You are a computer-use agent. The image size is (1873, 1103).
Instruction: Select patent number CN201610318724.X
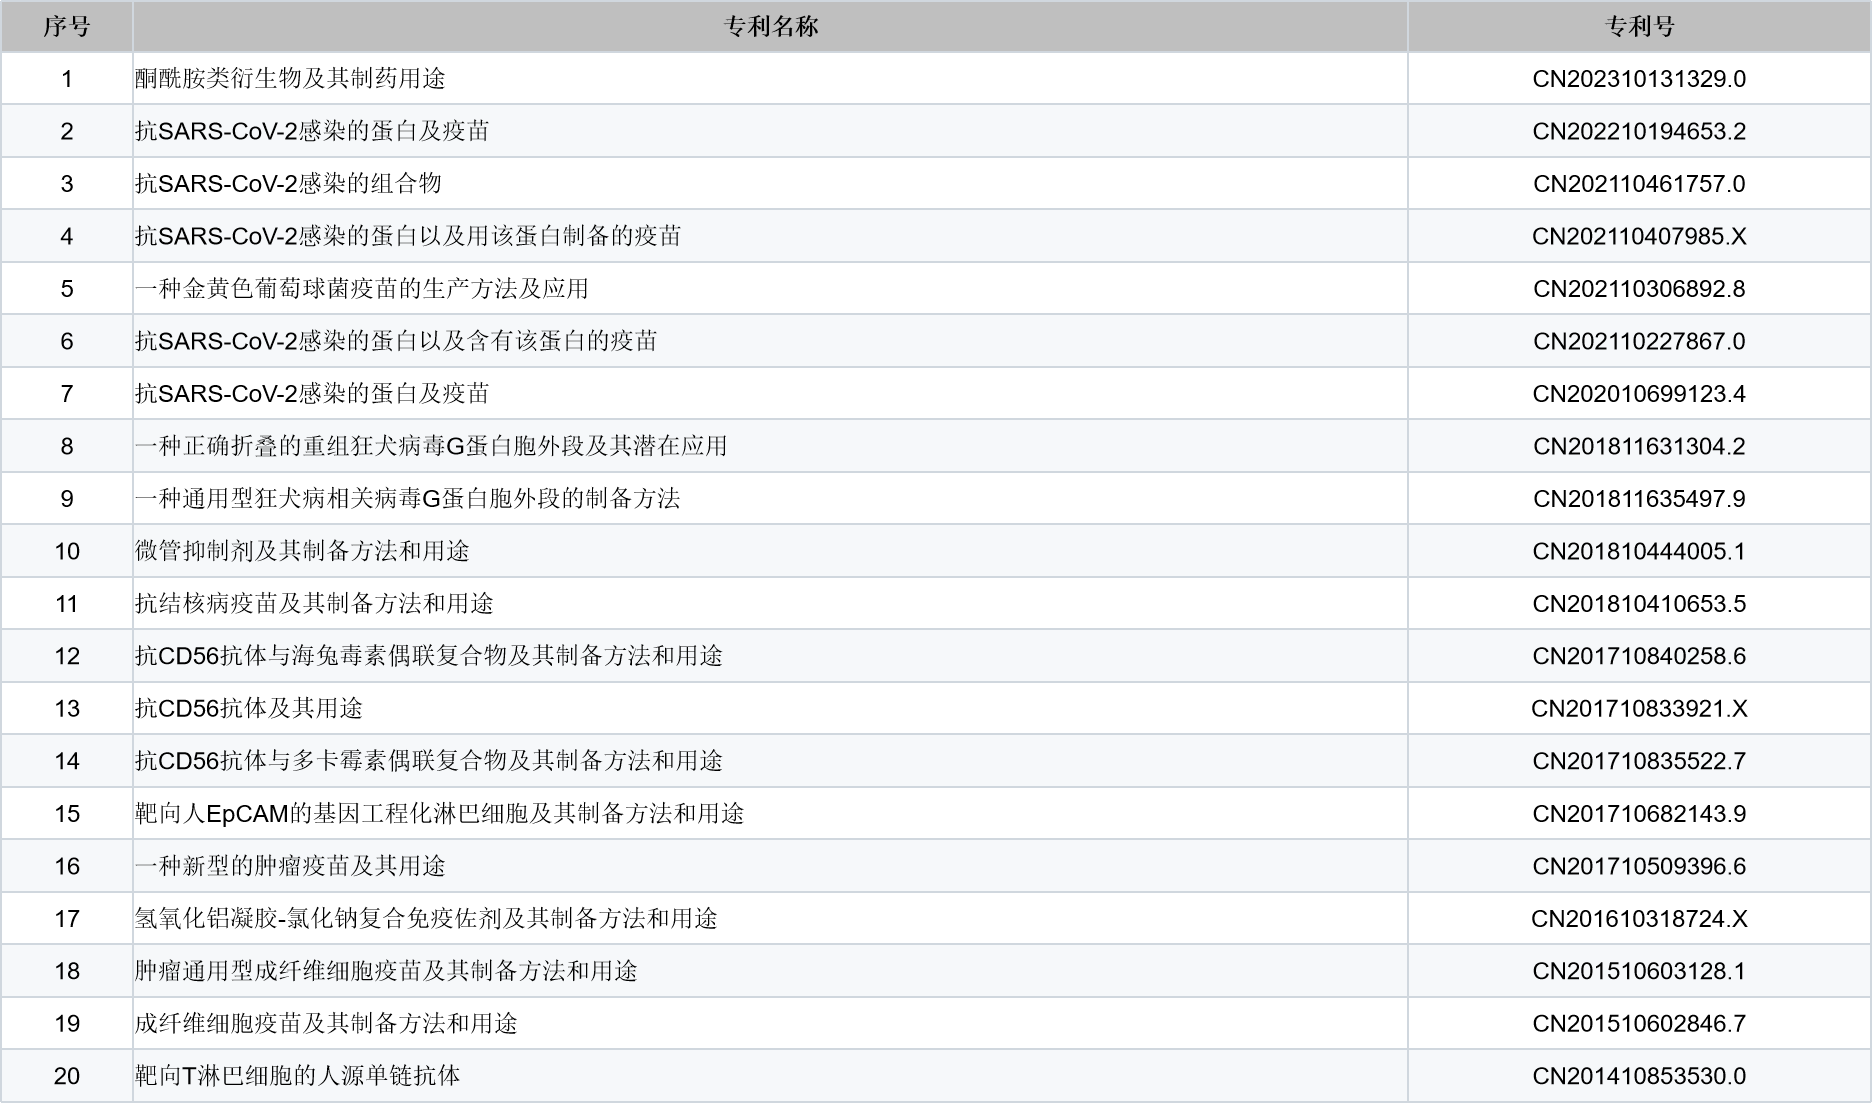pos(1639,919)
